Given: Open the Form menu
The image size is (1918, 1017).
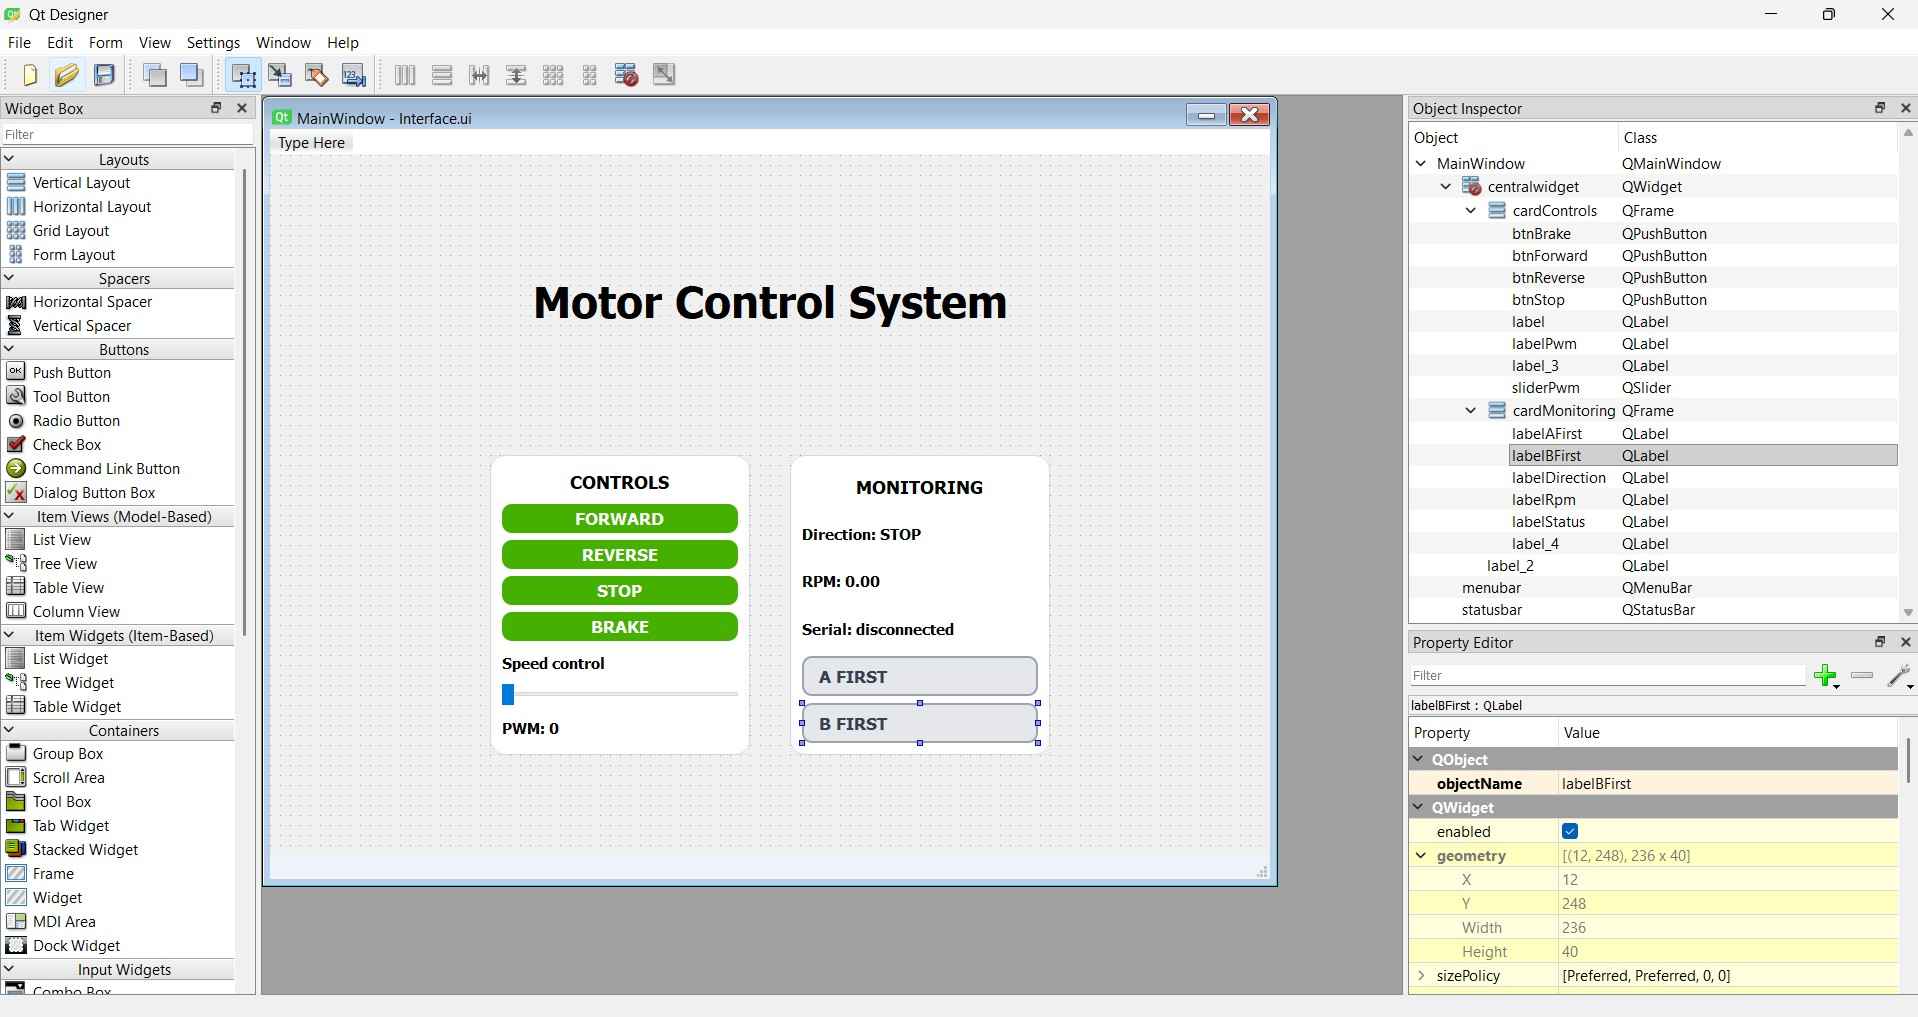Looking at the screenshot, I should [x=105, y=43].
